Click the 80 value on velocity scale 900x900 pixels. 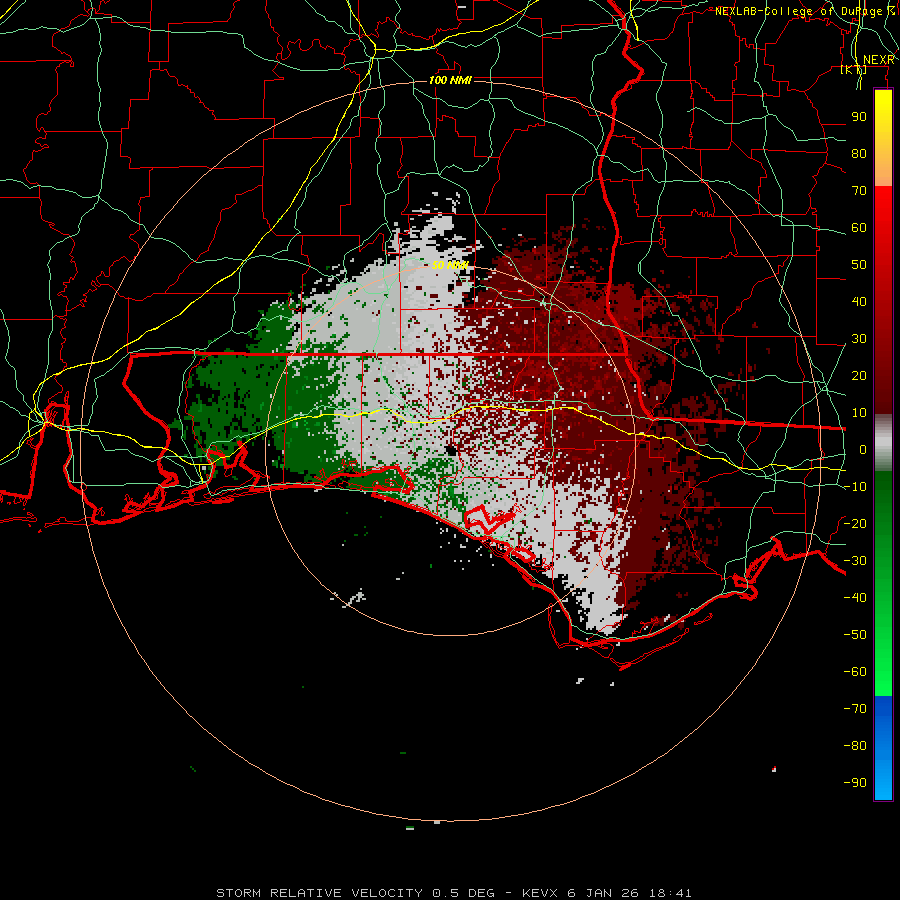tap(859, 154)
